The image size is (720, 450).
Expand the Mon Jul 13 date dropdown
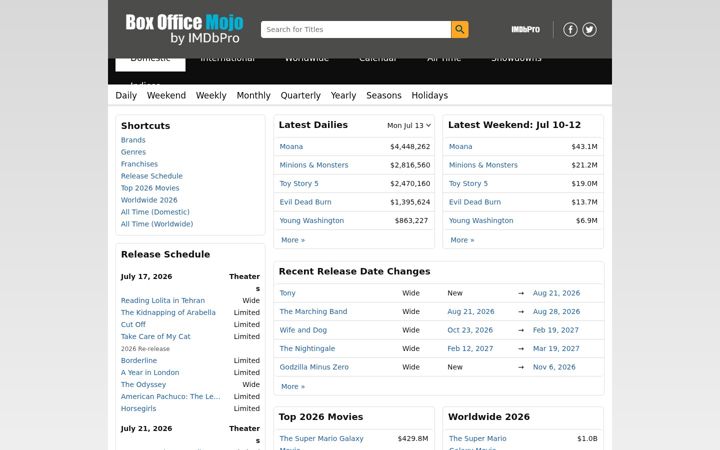pos(409,125)
